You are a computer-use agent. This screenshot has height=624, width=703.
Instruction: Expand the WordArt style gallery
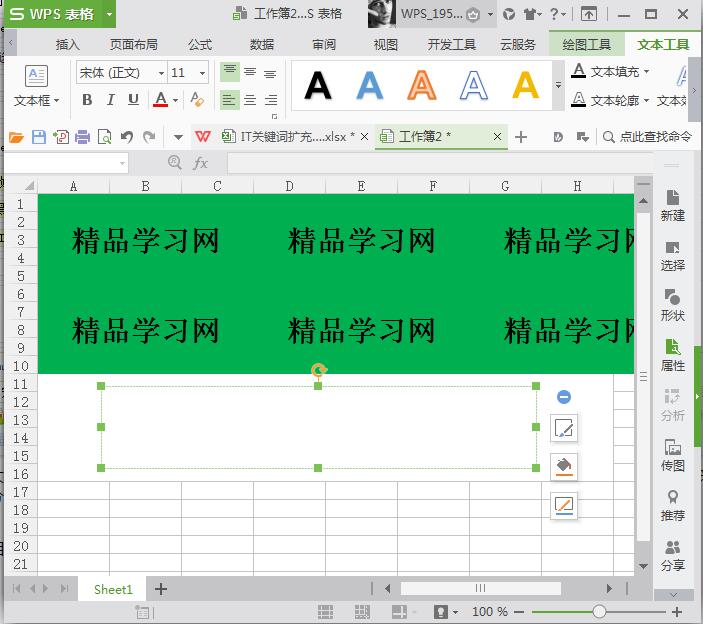point(558,85)
